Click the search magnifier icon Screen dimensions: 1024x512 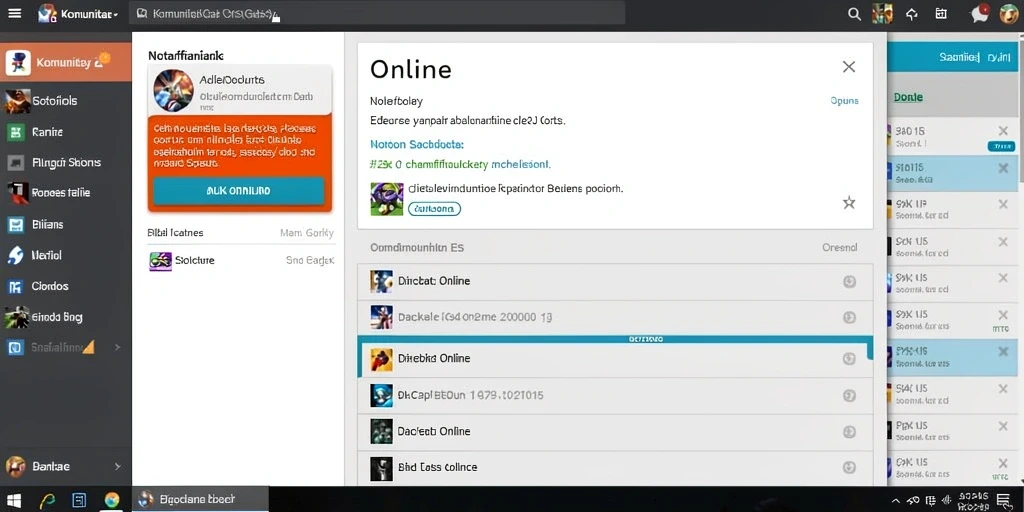coord(854,14)
